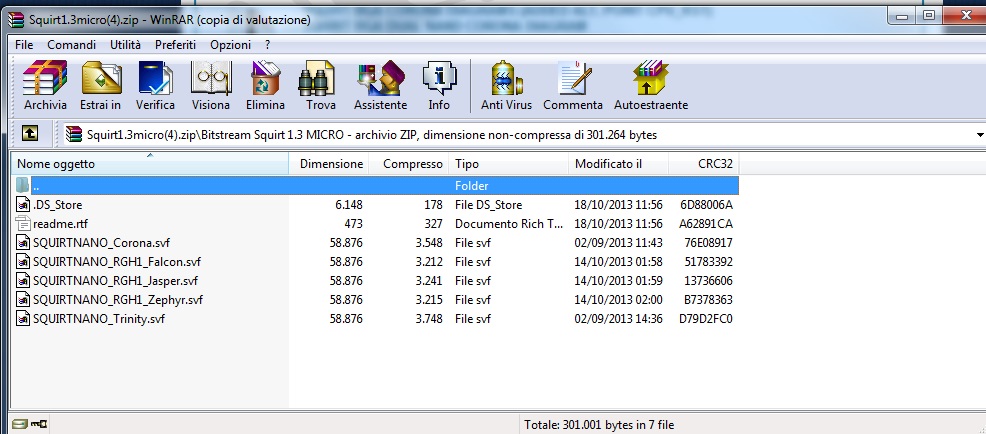Open the File menu
This screenshot has height=434, width=986.
24,45
